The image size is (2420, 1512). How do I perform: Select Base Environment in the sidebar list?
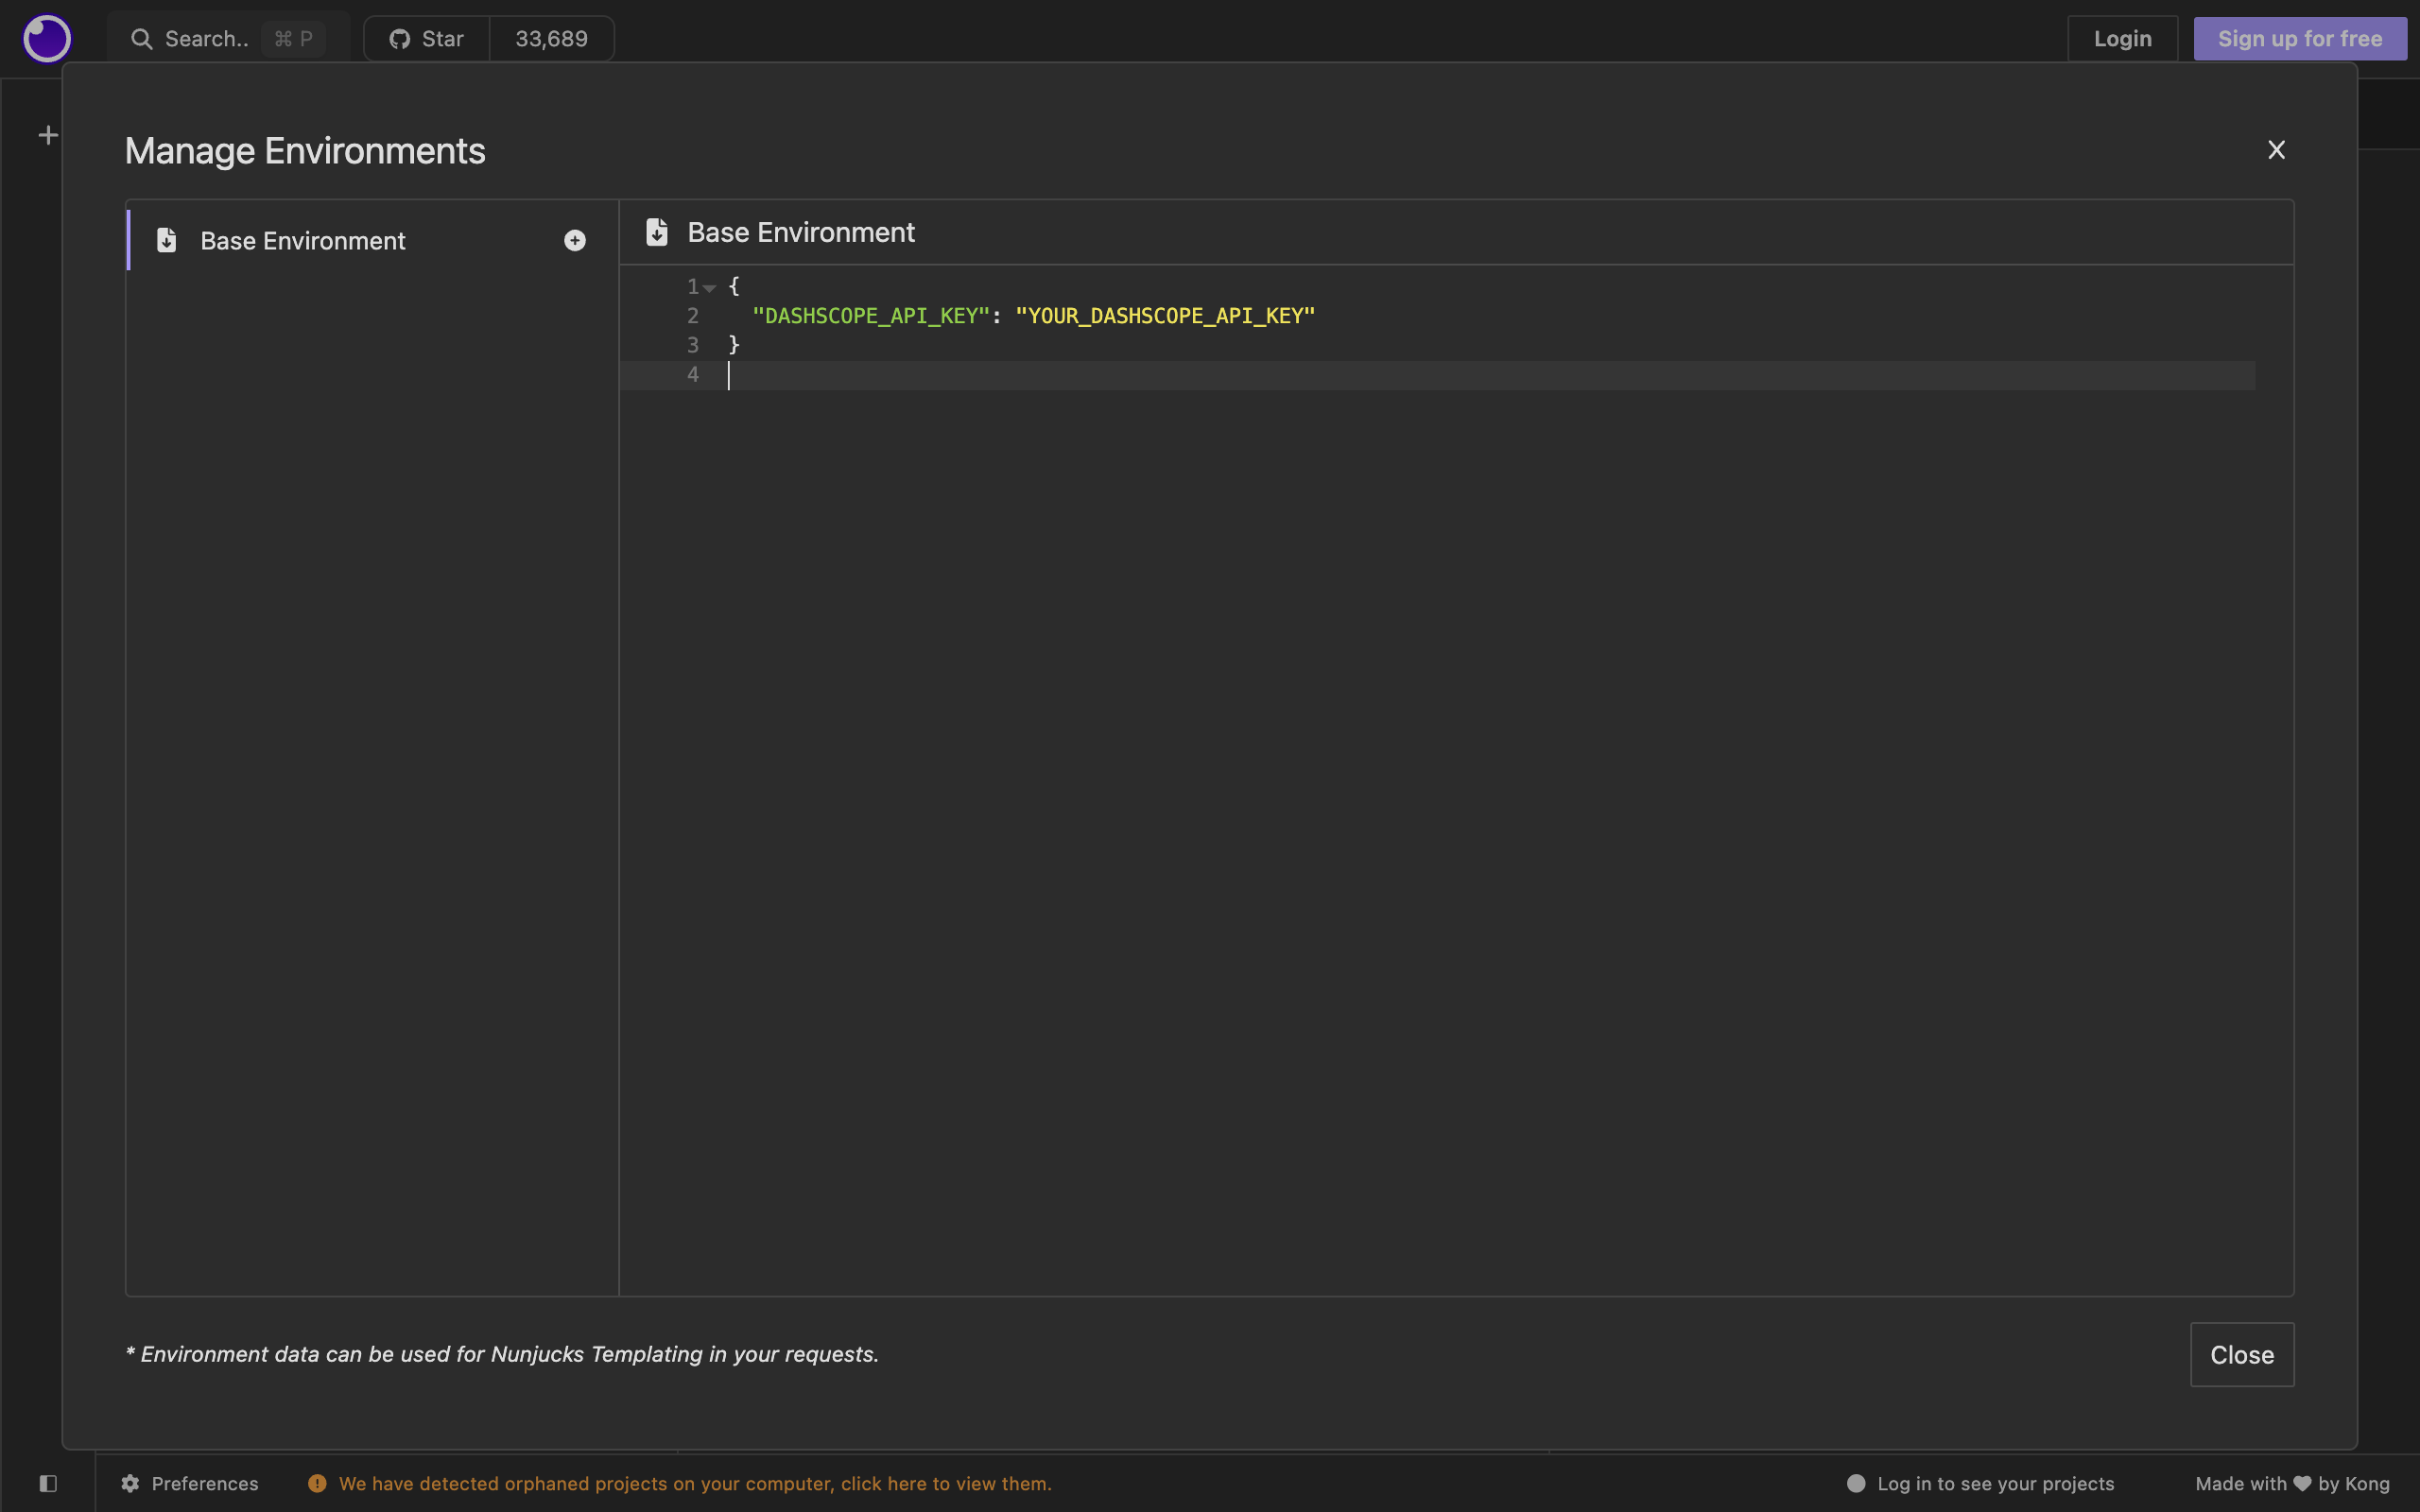(x=372, y=240)
